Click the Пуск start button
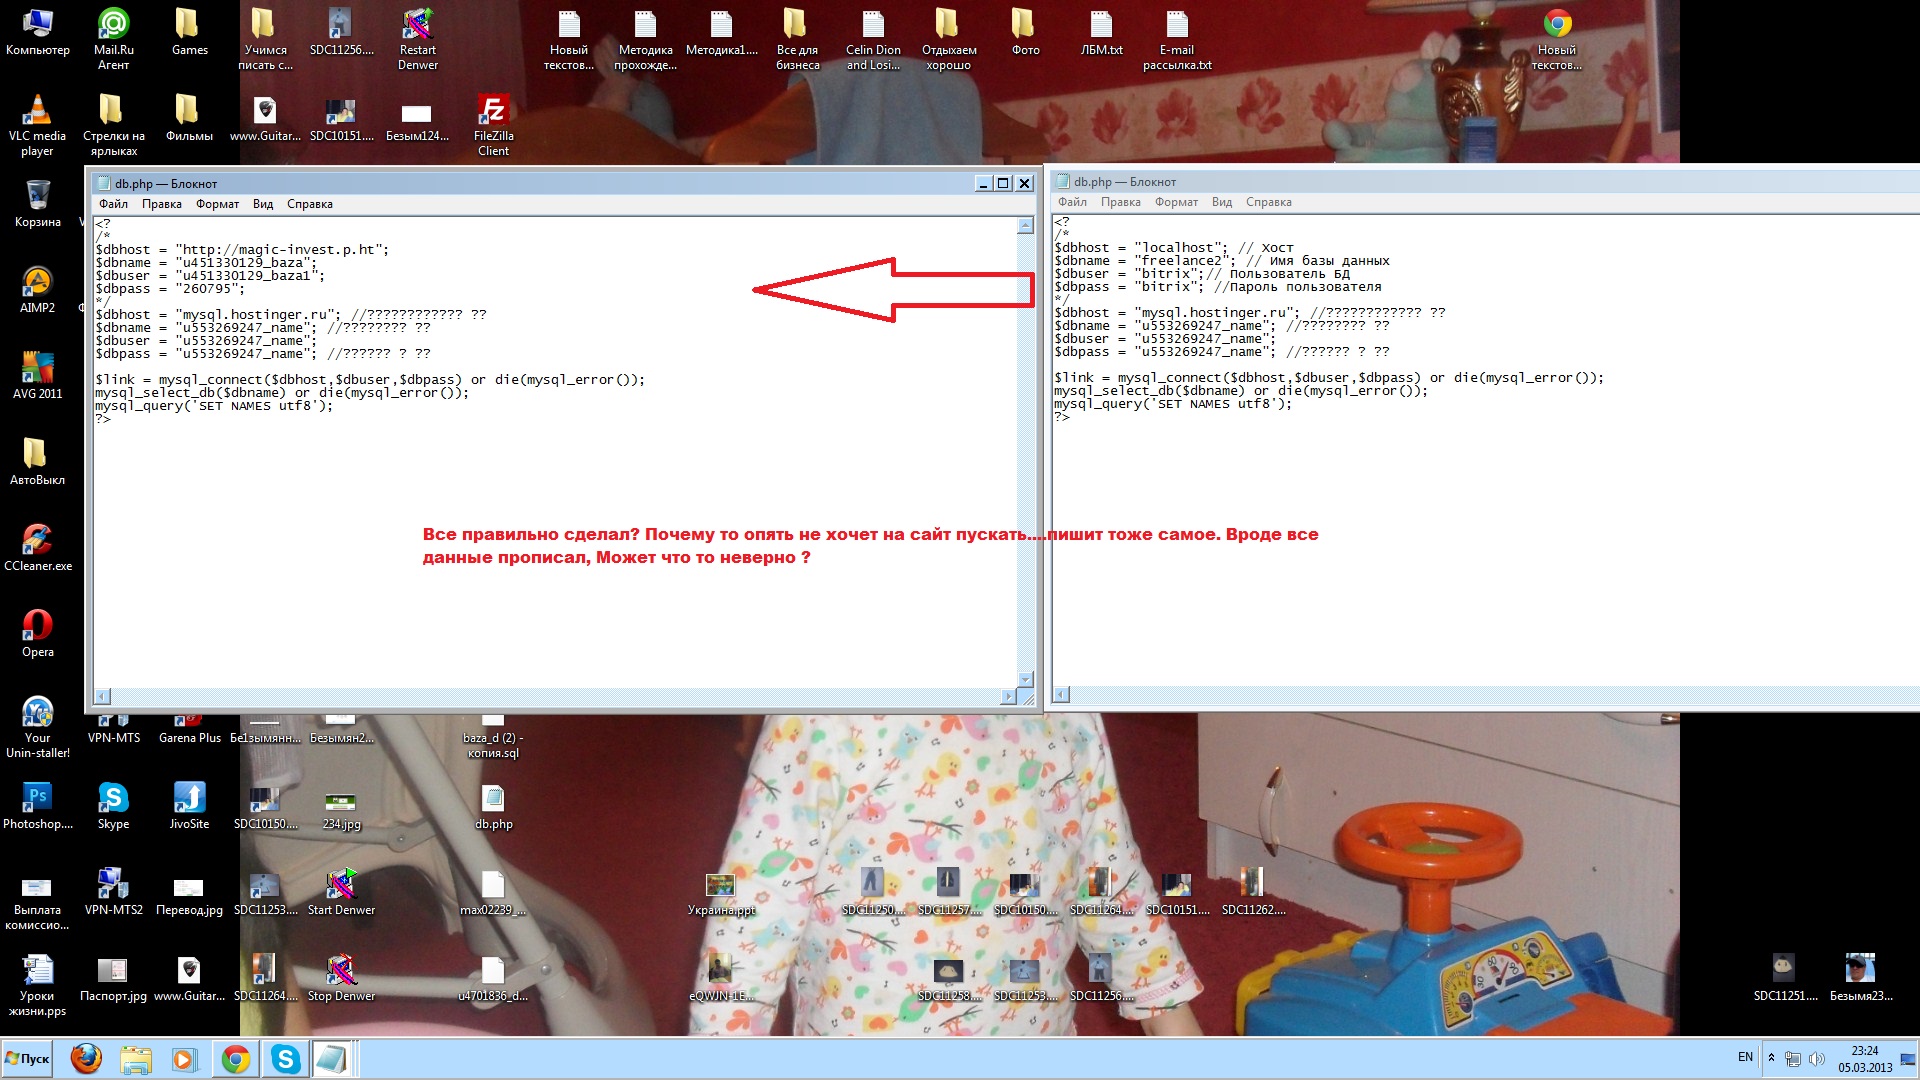 (x=28, y=1059)
